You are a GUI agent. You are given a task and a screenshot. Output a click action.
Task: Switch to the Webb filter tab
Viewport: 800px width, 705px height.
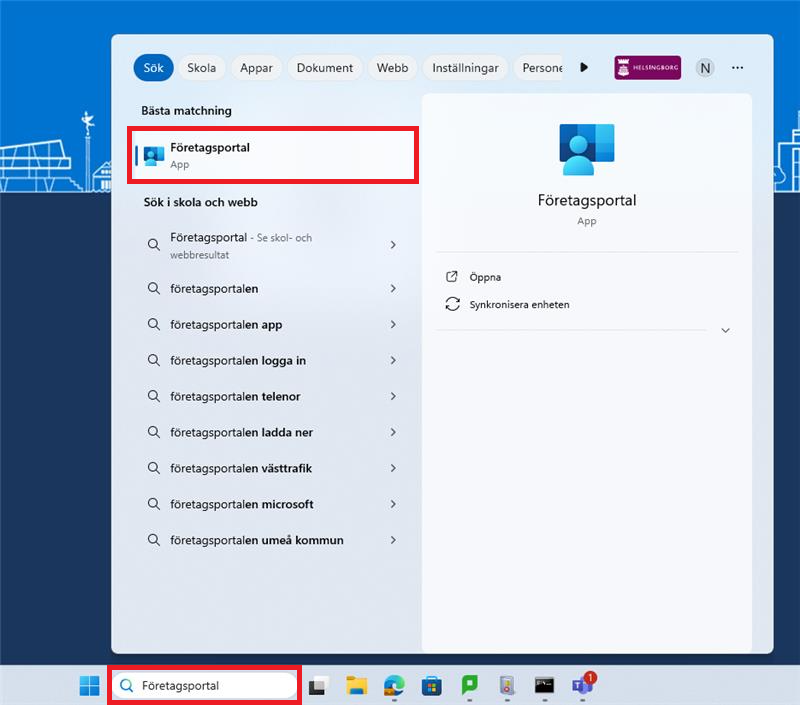click(392, 68)
